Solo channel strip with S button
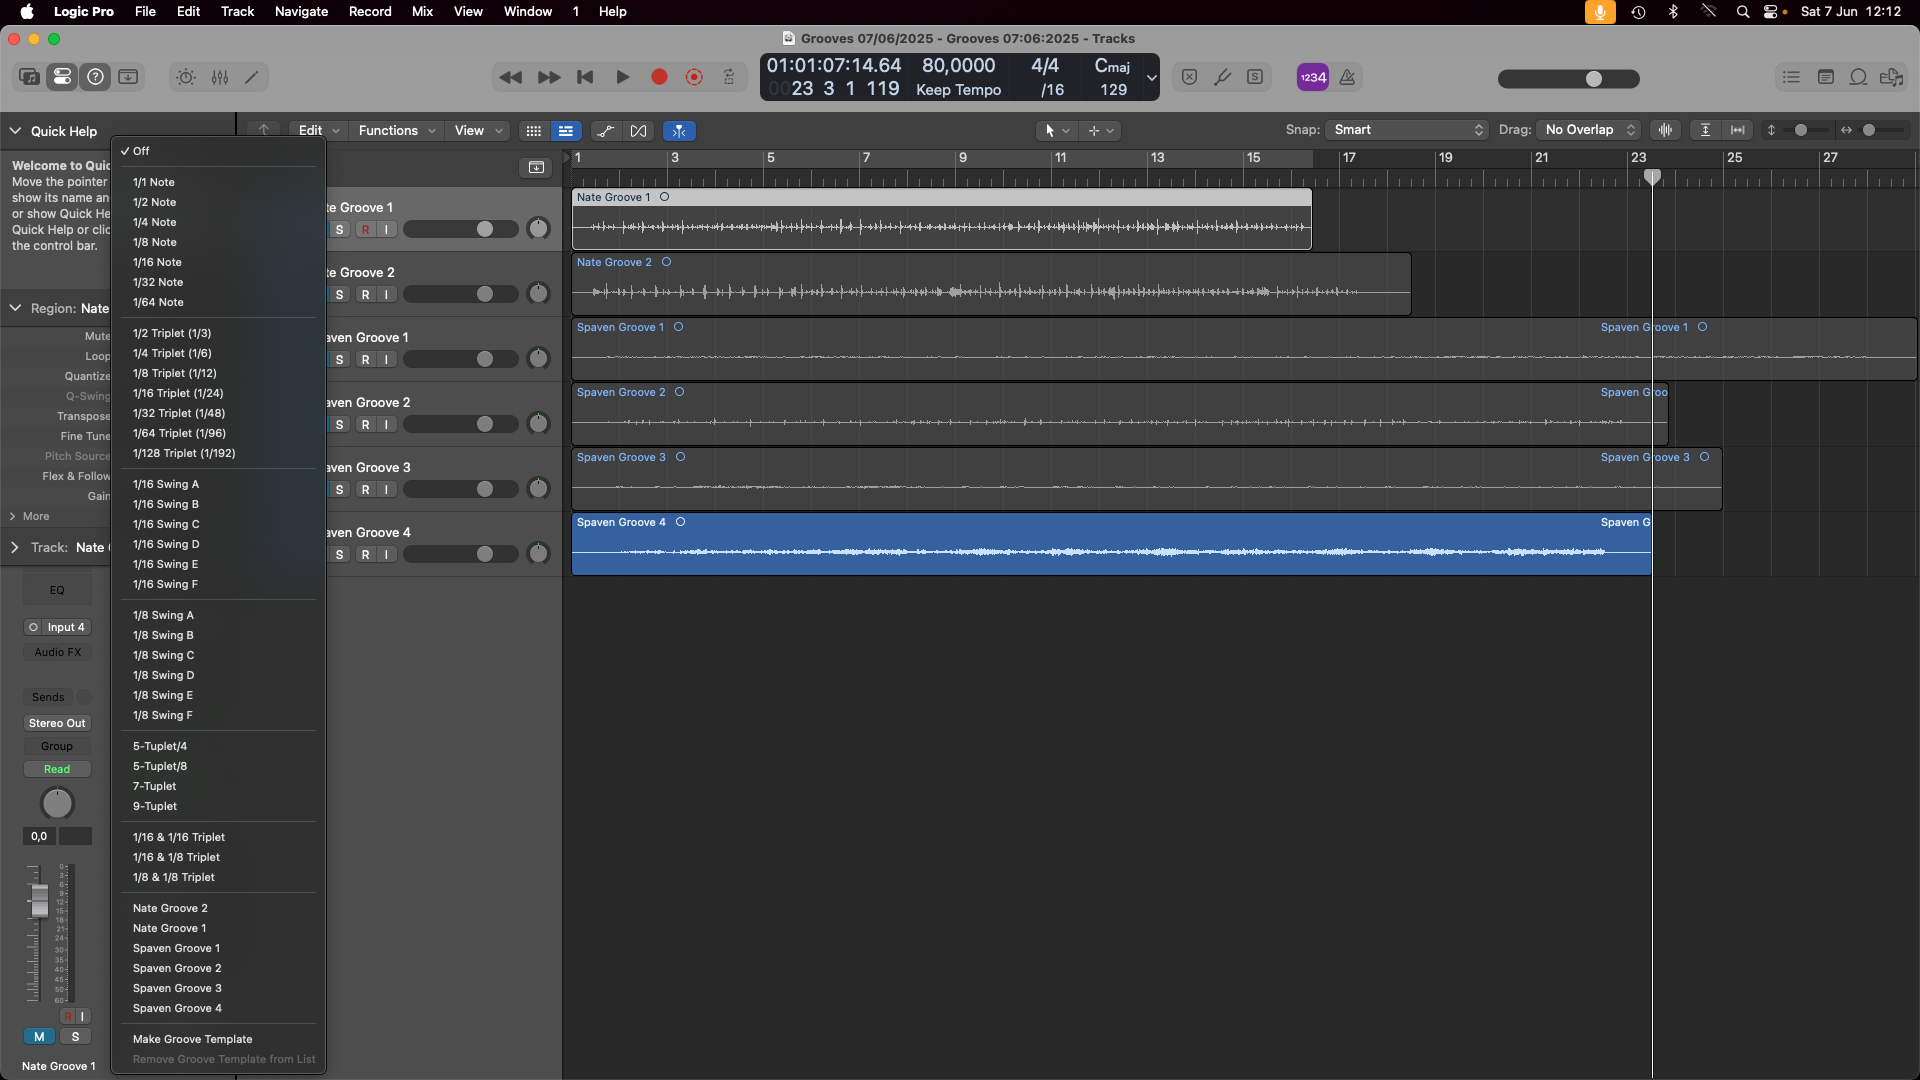Viewport: 1920px width, 1080px height. click(75, 1037)
